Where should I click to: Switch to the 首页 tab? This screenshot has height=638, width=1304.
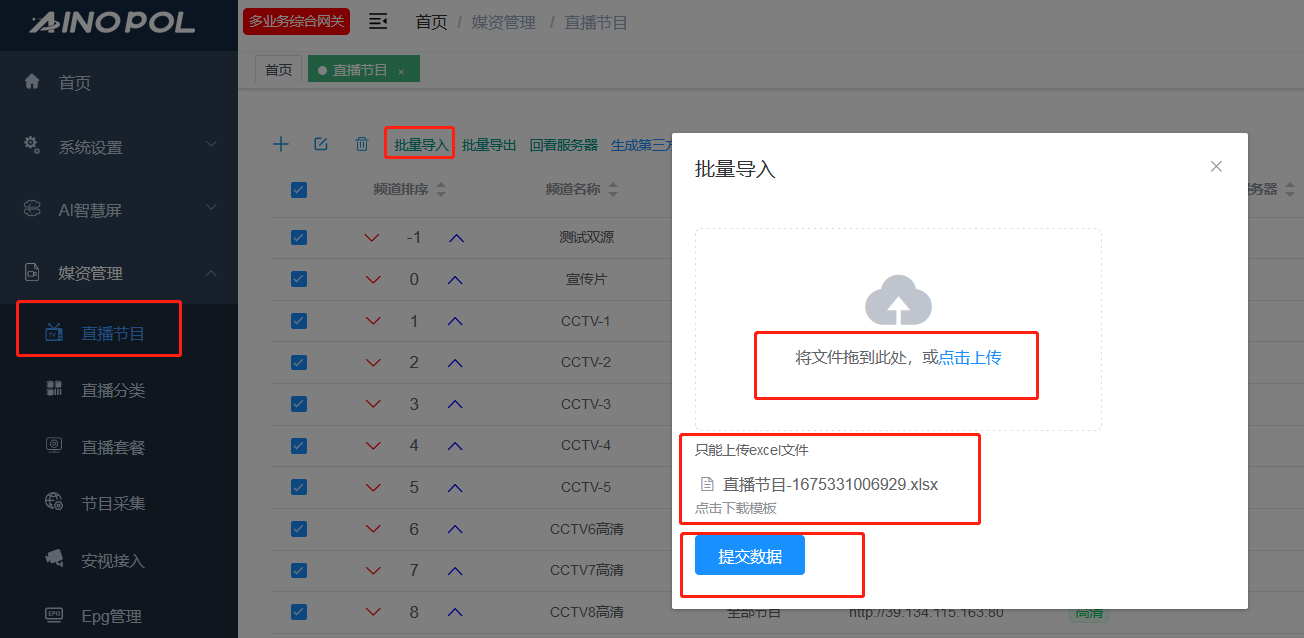[x=278, y=70]
